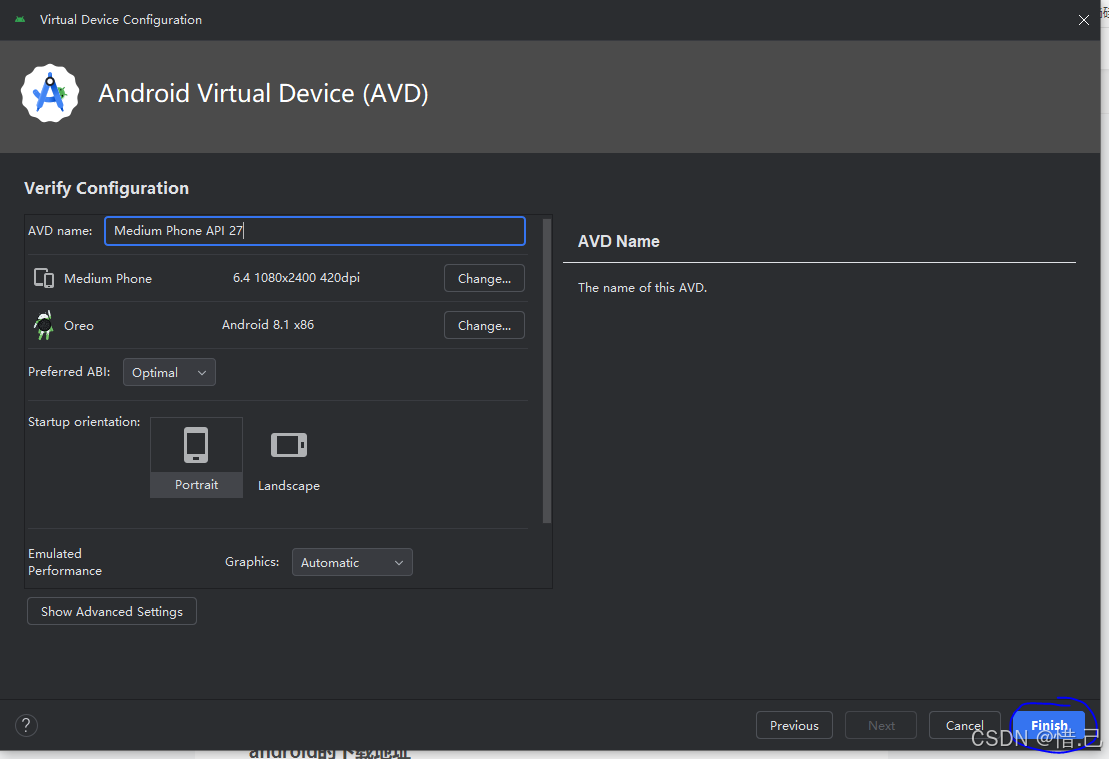Click the 'Startup orientation:' label
This screenshot has width=1109, height=759.
coord(84,422)
